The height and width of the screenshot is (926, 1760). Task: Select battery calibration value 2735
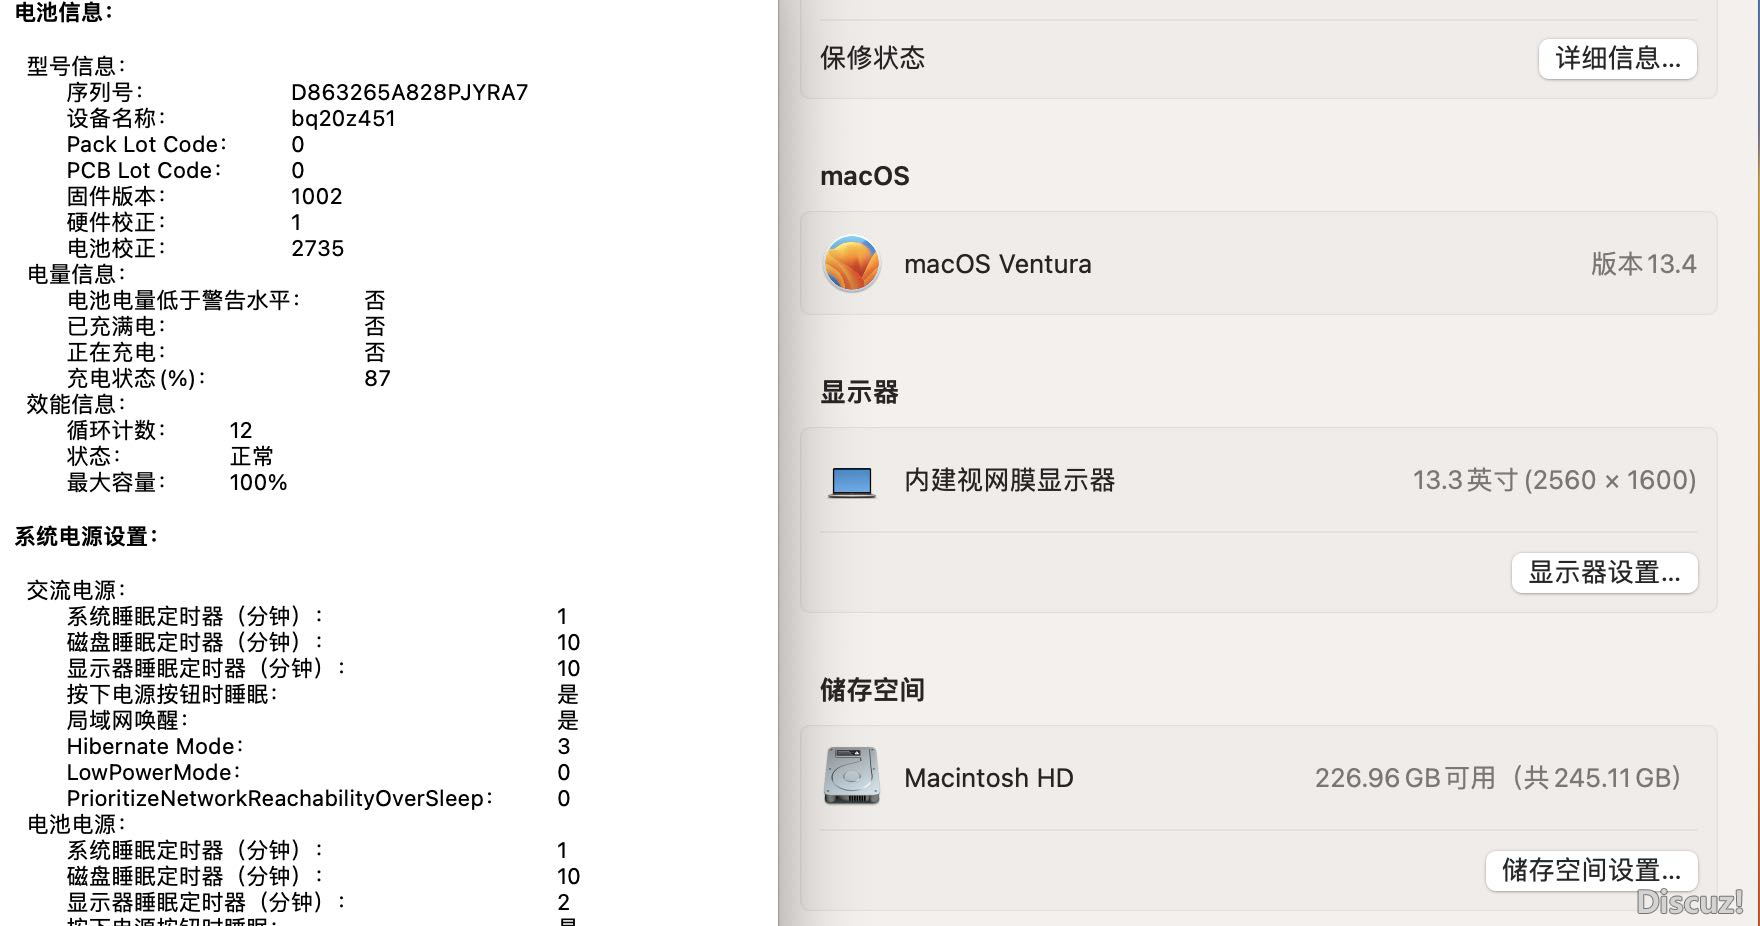click(317, 248)
